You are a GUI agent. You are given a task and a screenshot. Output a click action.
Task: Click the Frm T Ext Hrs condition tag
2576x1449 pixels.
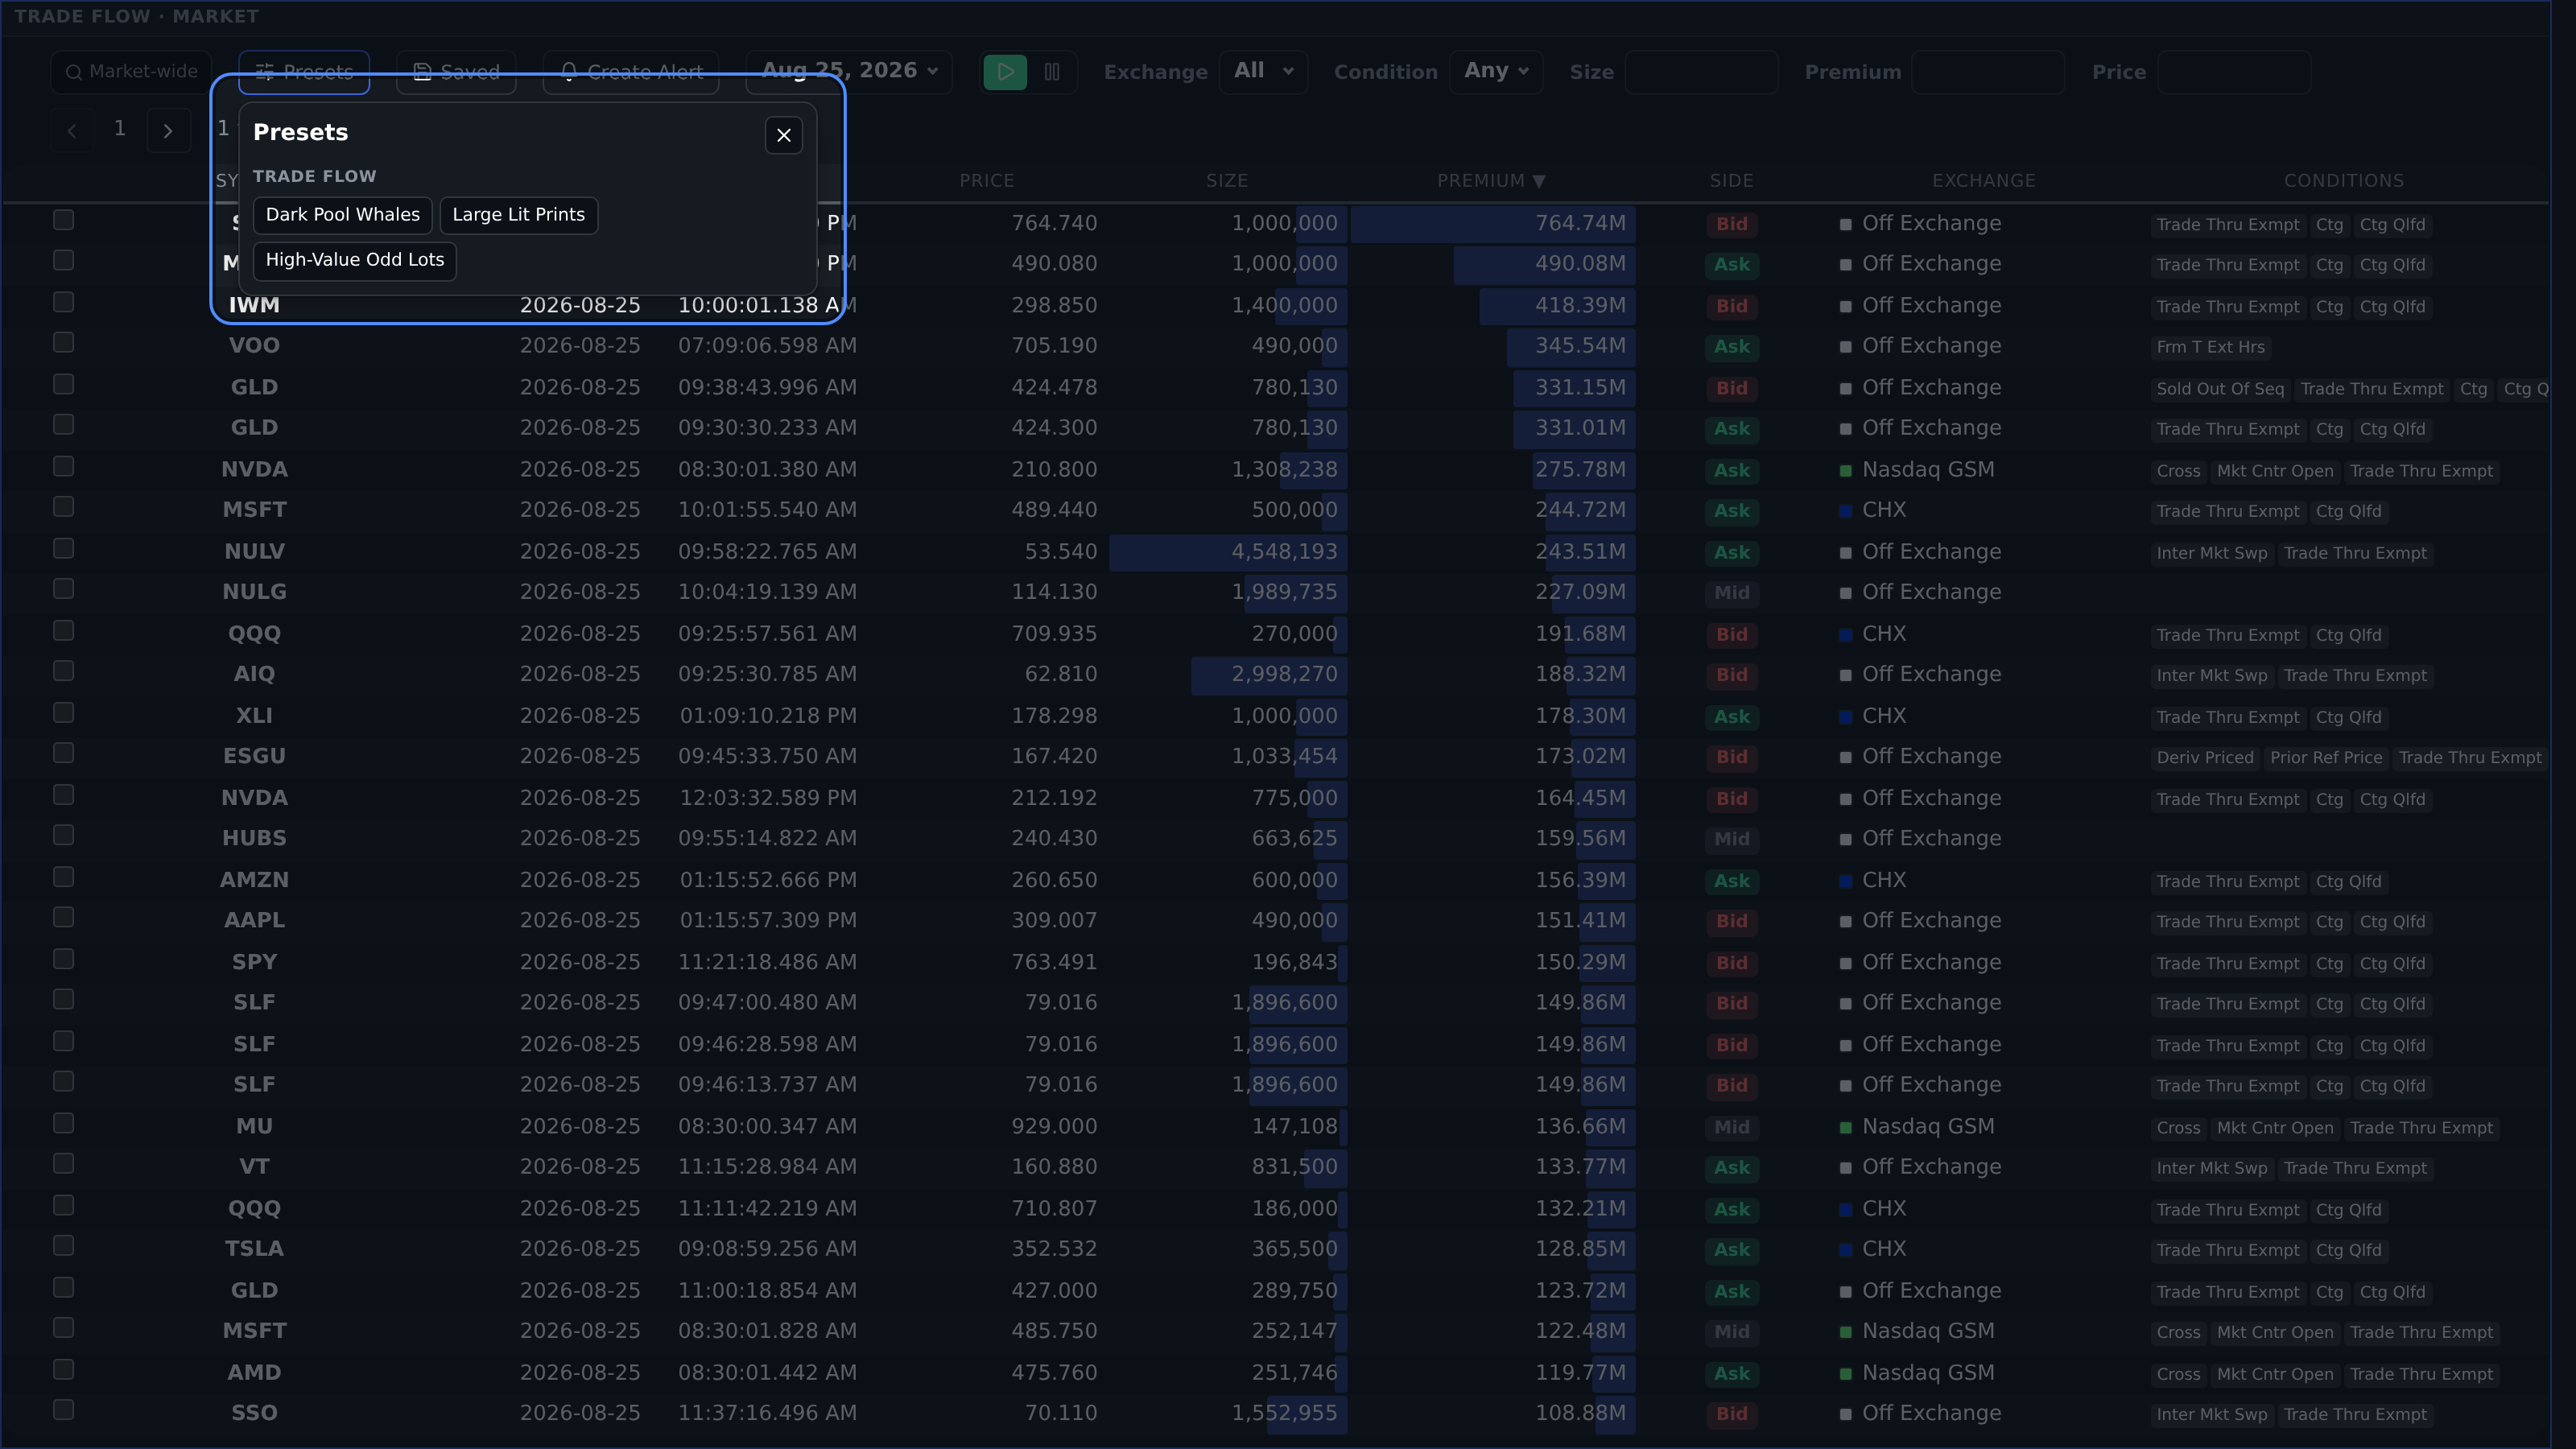click(2210, 348)
